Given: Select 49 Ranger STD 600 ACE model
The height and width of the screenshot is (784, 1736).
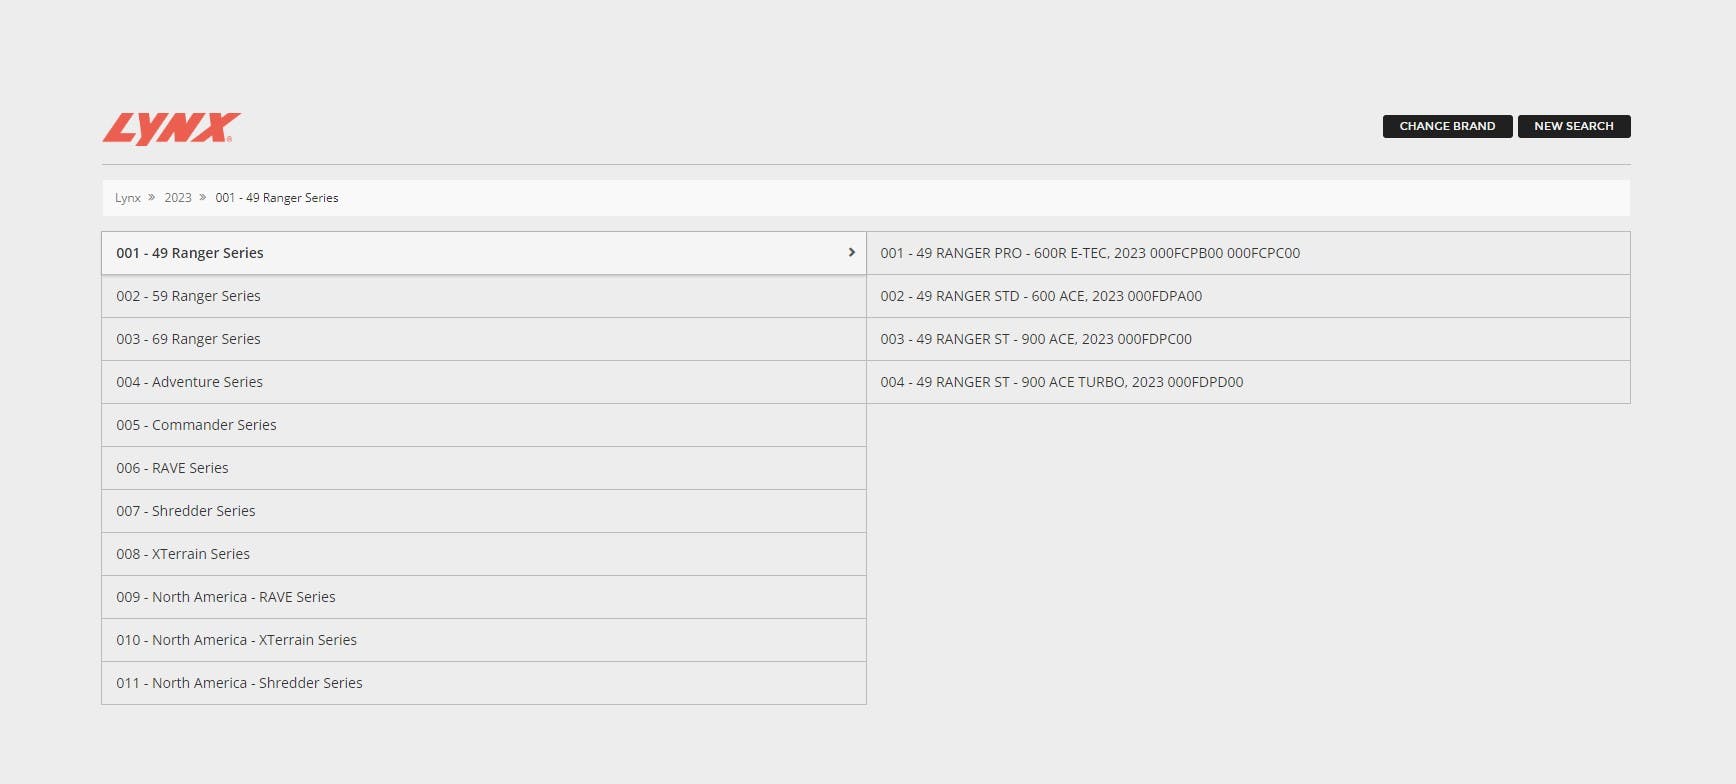Looking at the screenshot, I should tap(1041, 296).
